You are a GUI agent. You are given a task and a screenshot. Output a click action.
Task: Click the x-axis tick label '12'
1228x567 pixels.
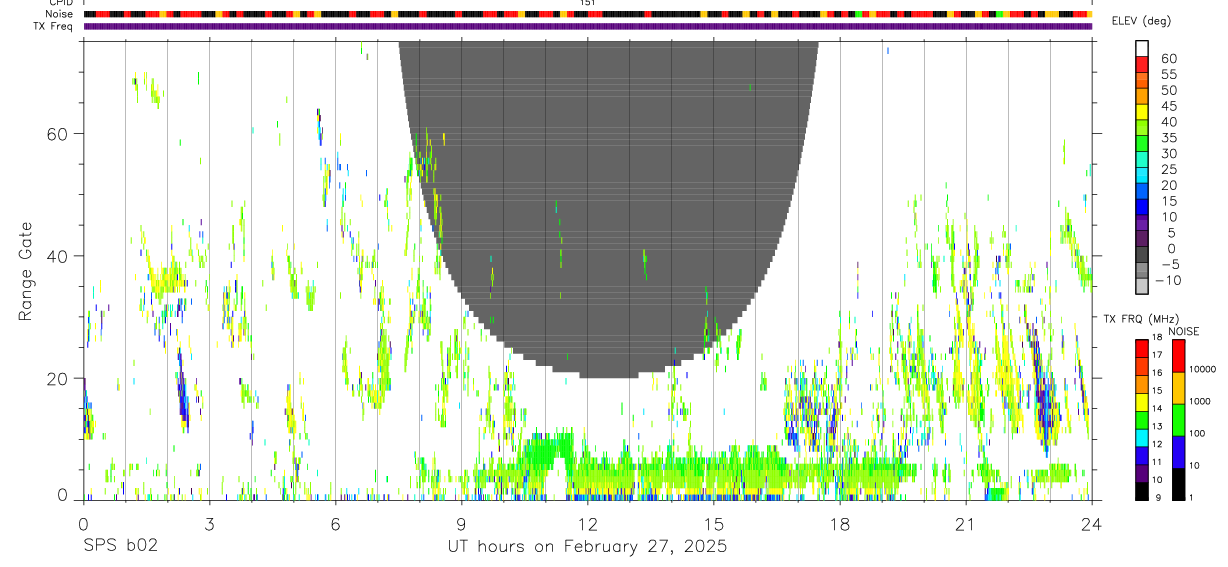[587, 523]
